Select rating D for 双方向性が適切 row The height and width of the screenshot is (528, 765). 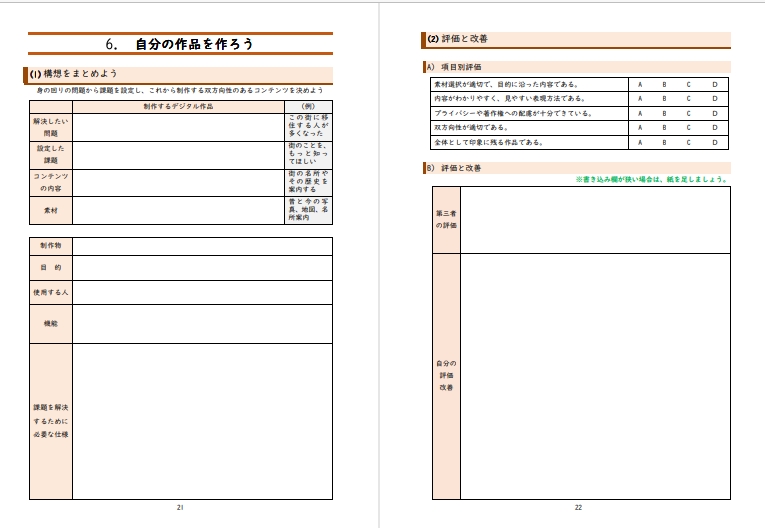coord(715,128)
